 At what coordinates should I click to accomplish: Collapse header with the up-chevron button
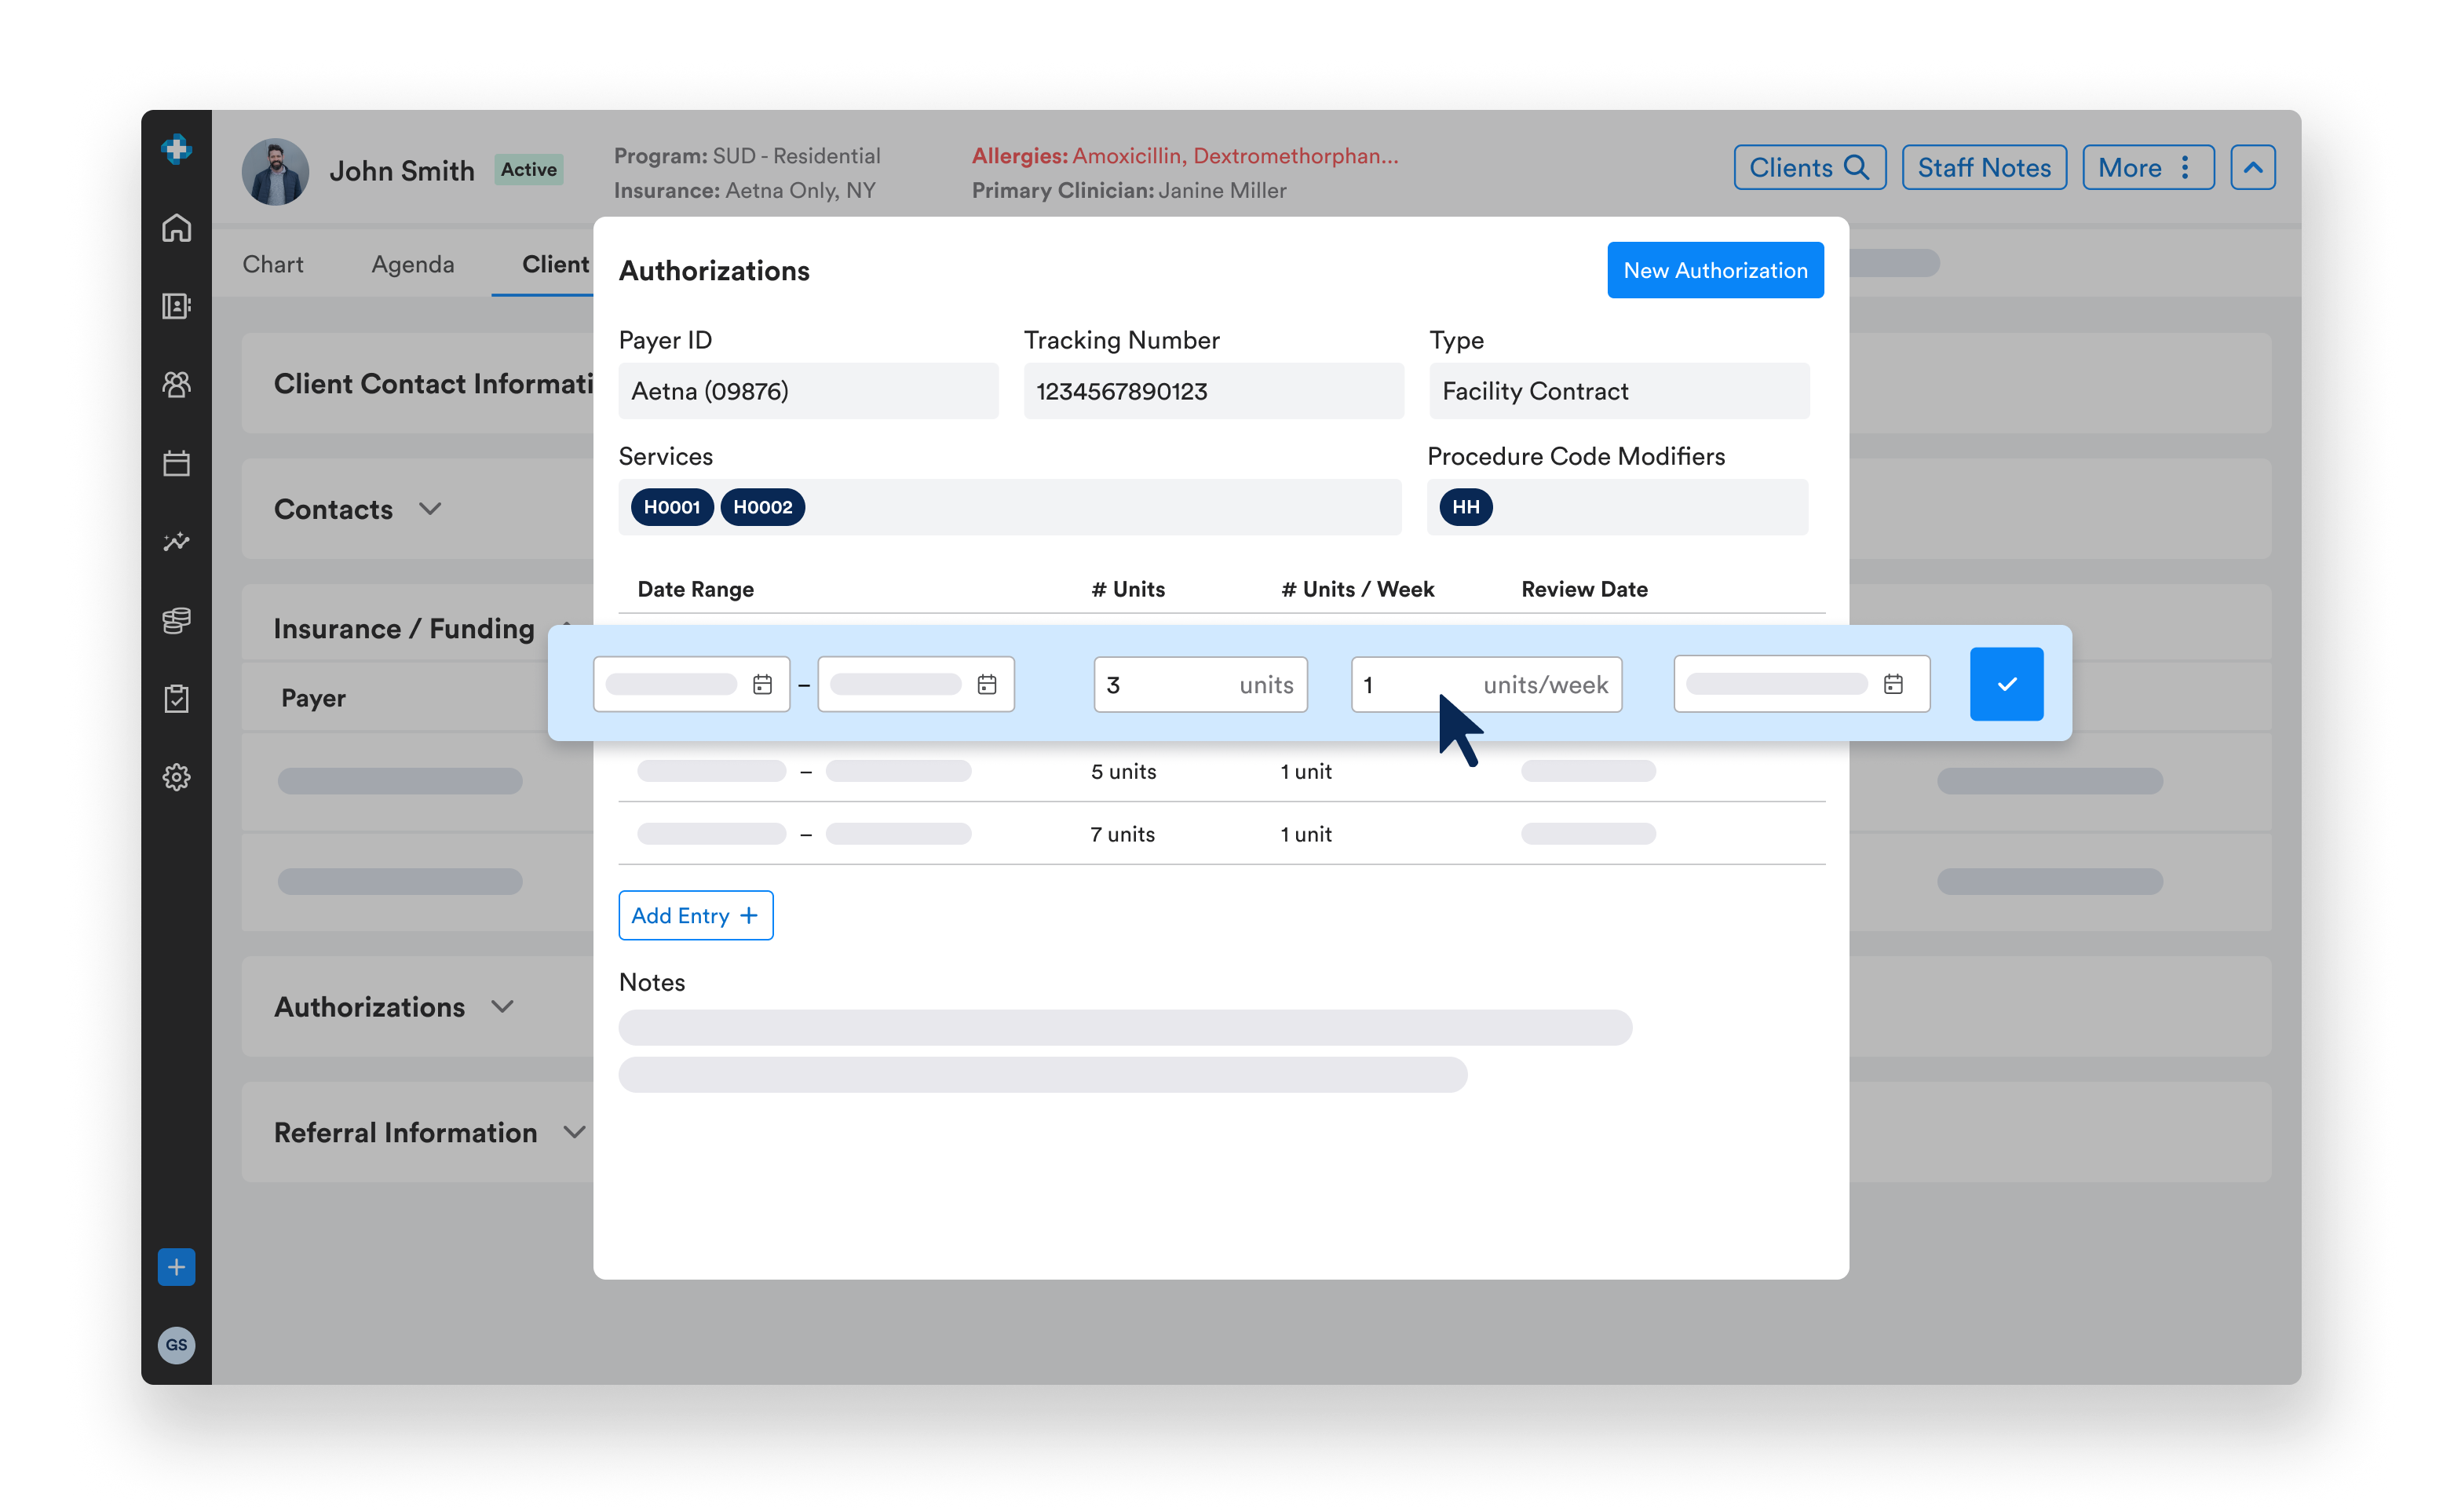click(2252, 167)
